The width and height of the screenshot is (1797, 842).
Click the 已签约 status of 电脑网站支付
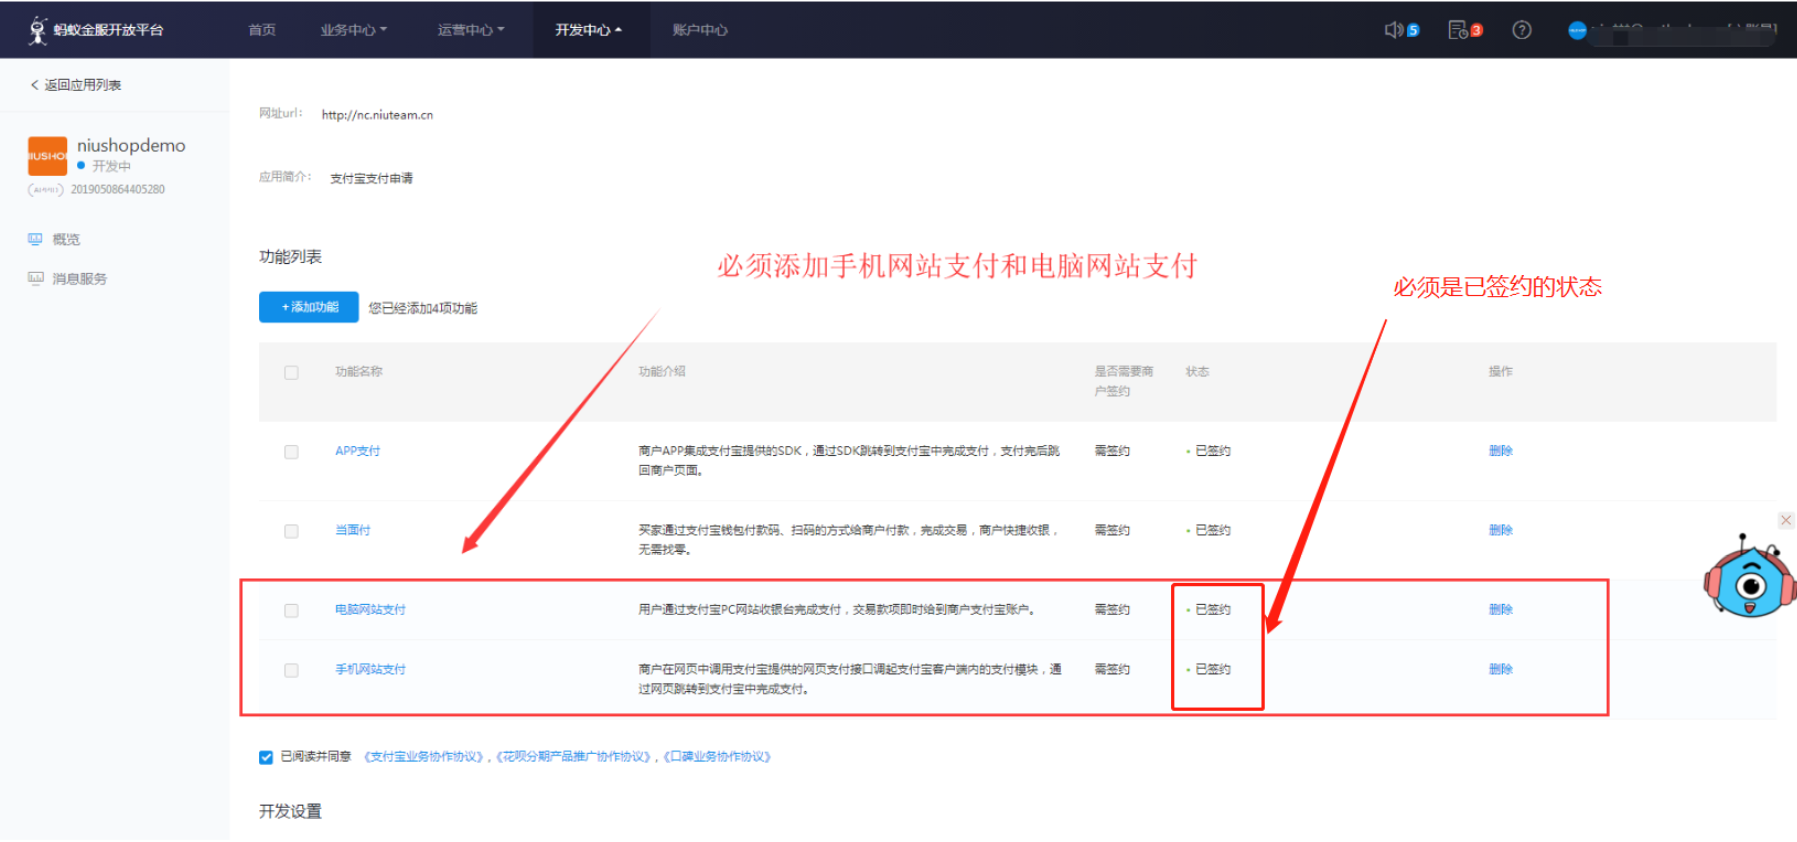[x=1213, y=609]
